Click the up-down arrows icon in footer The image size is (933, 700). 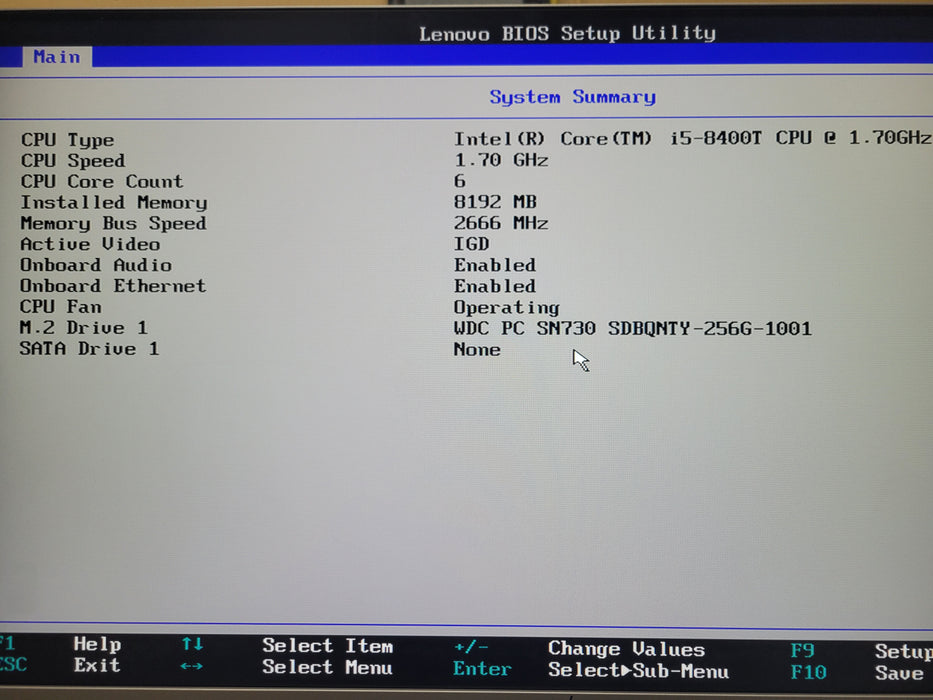pos(192,643)
